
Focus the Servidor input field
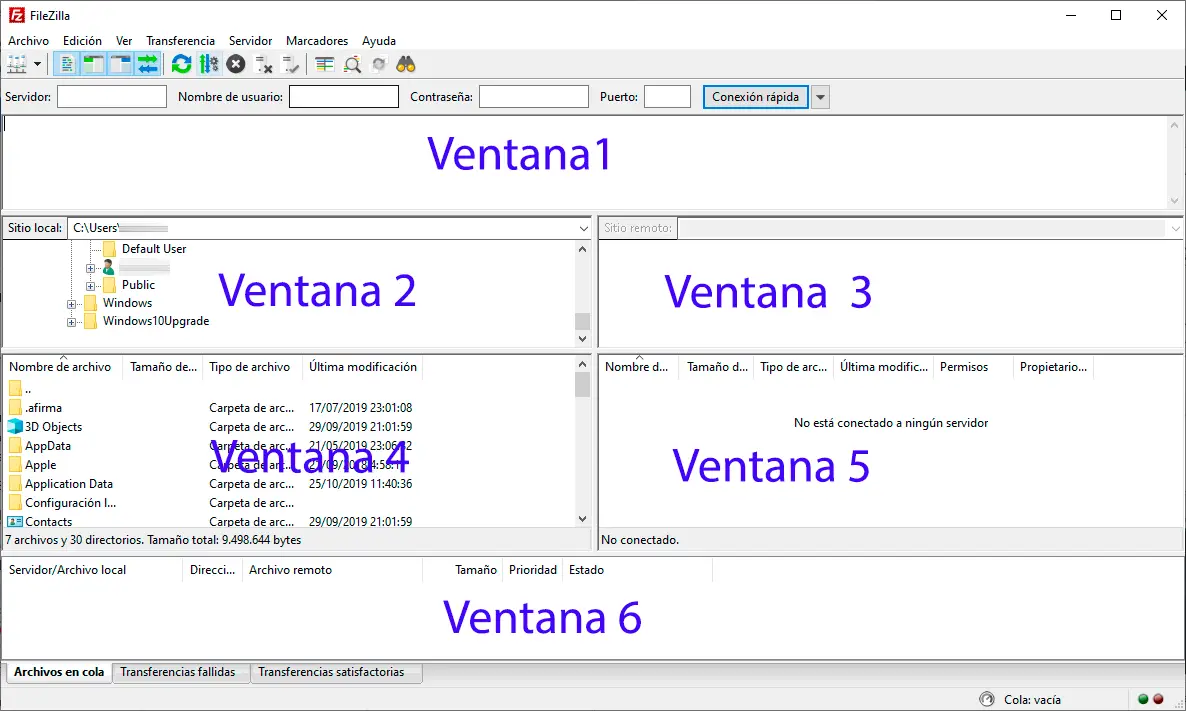[x=112, y=97]
